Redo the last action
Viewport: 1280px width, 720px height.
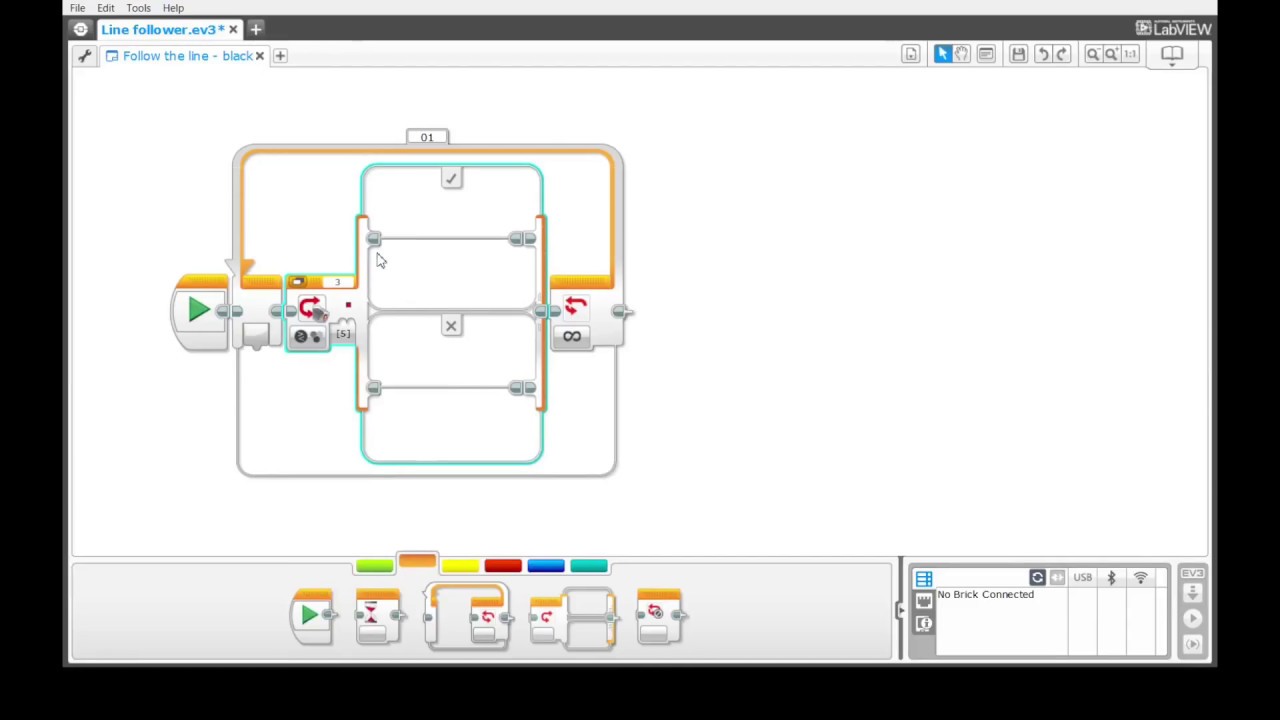(1062, 54)
